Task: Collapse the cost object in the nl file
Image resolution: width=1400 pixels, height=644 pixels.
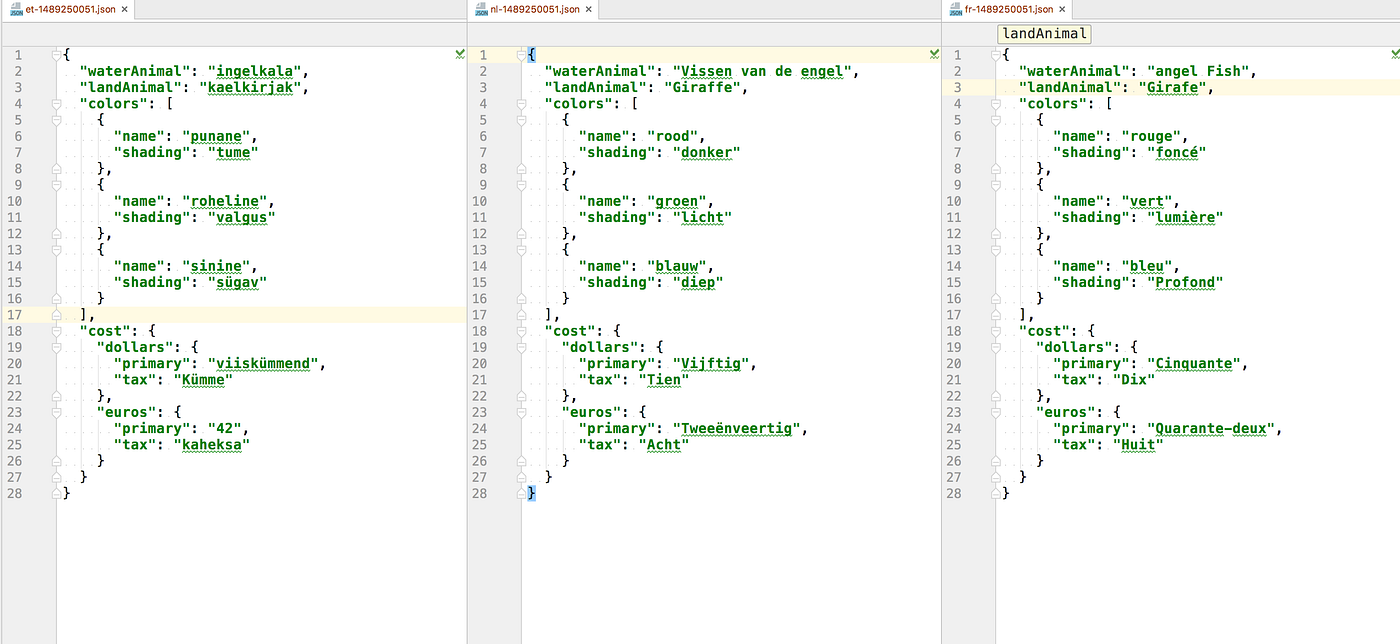Action: coord(520,330)
